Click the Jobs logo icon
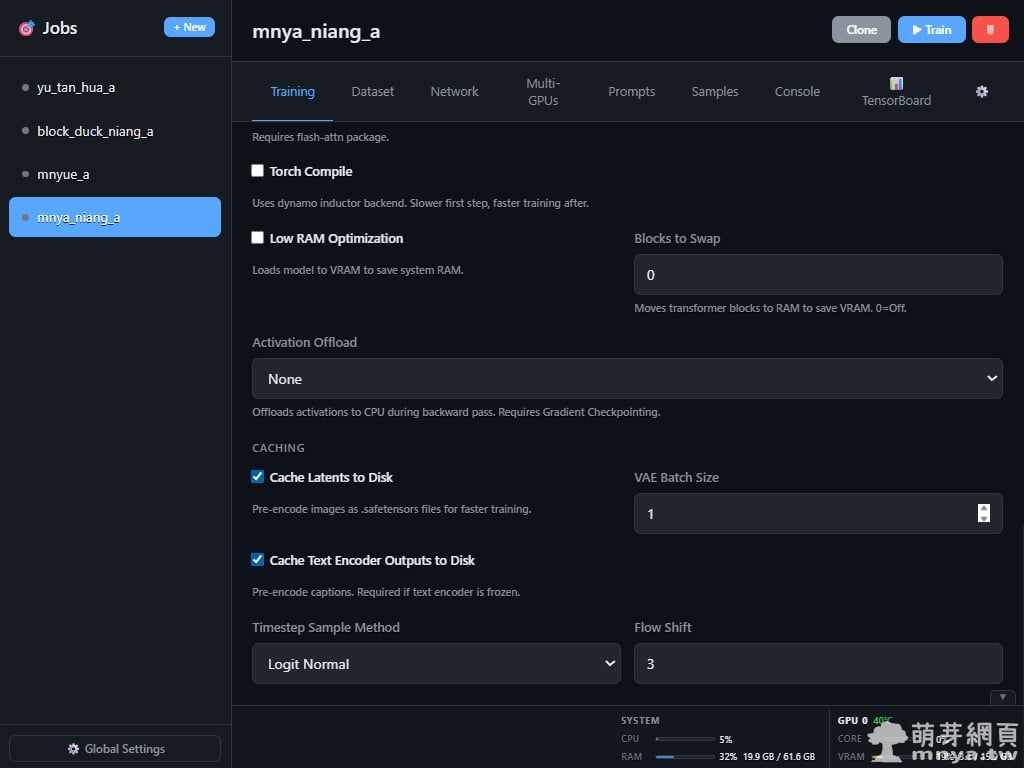The height and width of the screenshot is (768, 1024). point(27,28)
